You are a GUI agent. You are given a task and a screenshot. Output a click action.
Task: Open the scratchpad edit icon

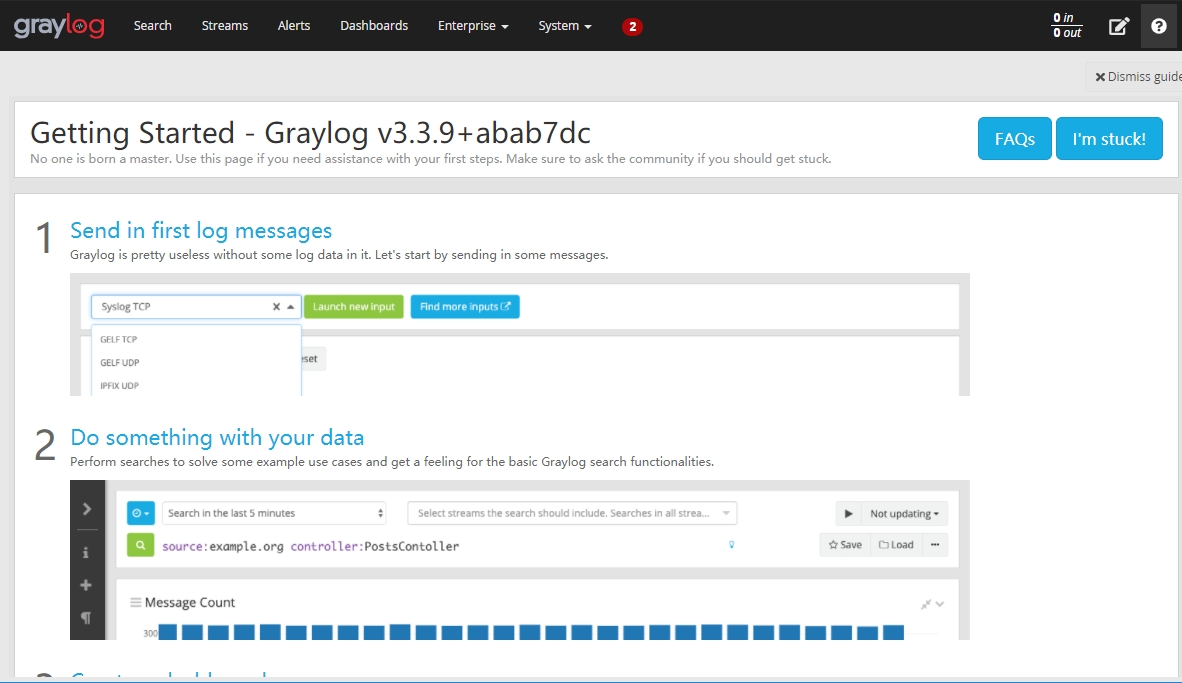tap(1119, 26)
